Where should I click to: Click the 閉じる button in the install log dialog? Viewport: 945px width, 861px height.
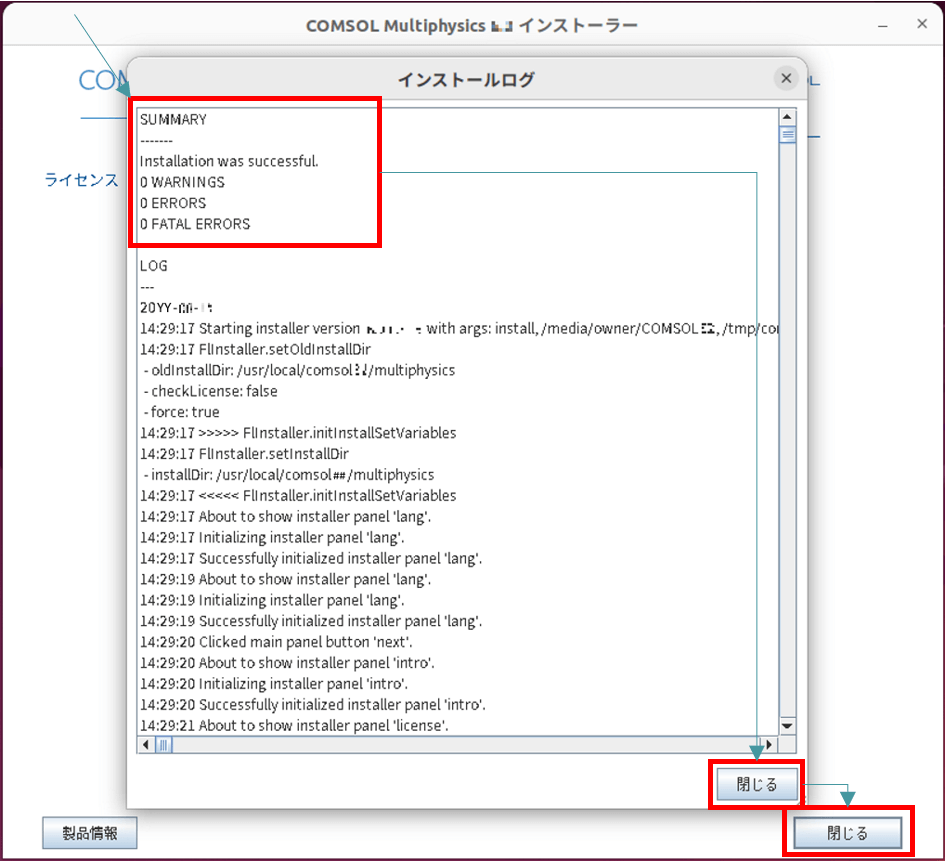[757, 784]
